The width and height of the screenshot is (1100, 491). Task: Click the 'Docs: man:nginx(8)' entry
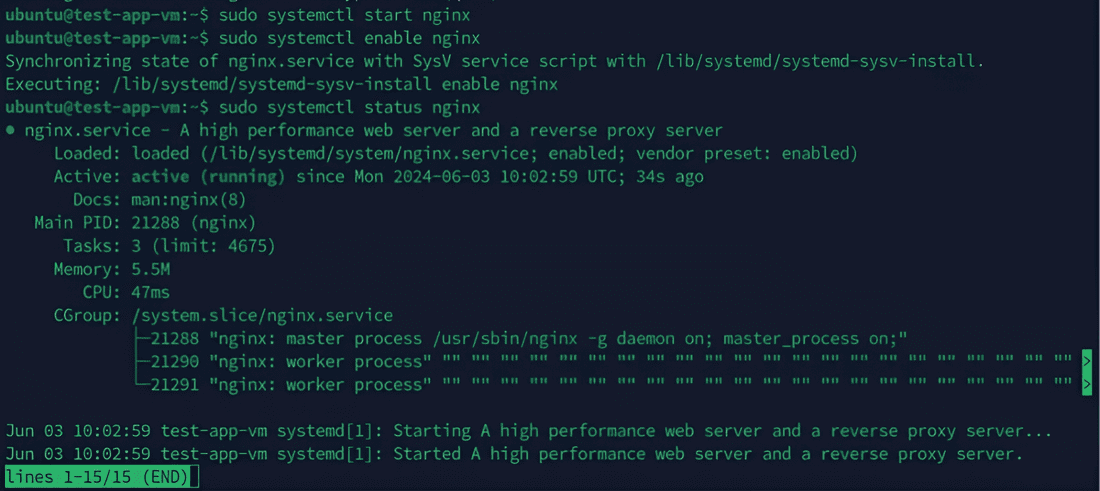[160, 200]
